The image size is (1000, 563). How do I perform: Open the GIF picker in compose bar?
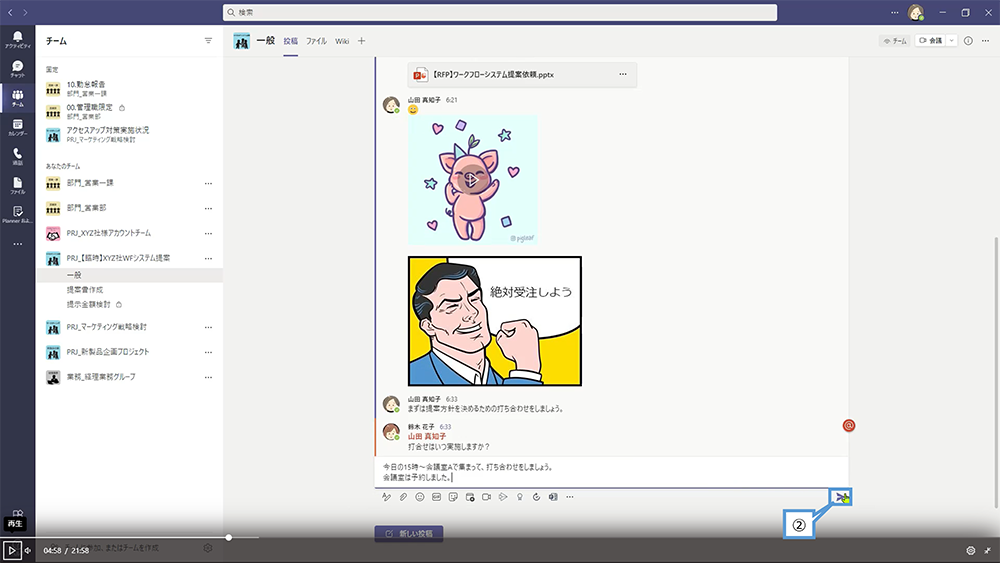point(436,497)
